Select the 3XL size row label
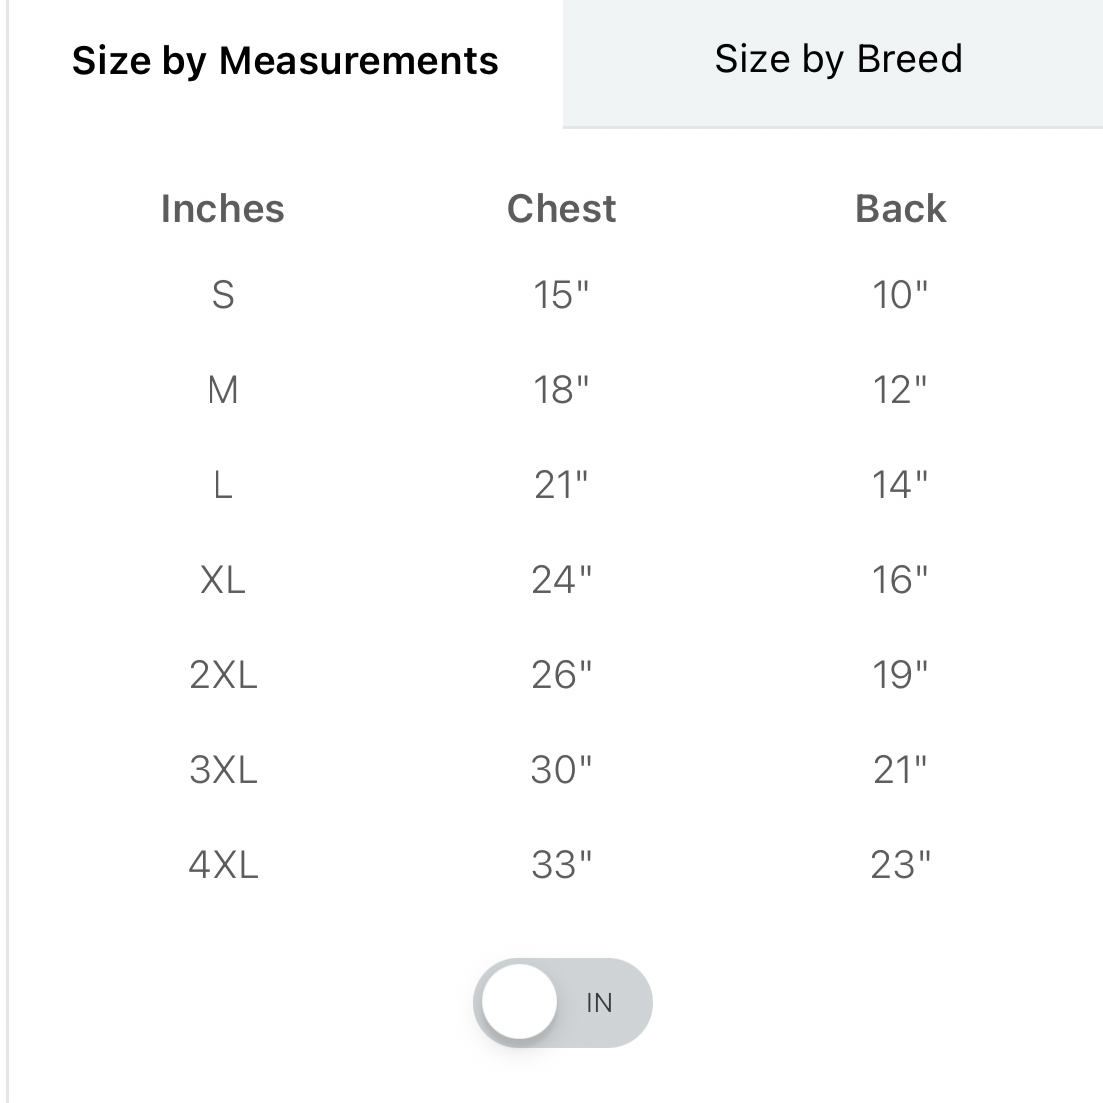This screenshot has width=1103, height=1103. (223, 770)
